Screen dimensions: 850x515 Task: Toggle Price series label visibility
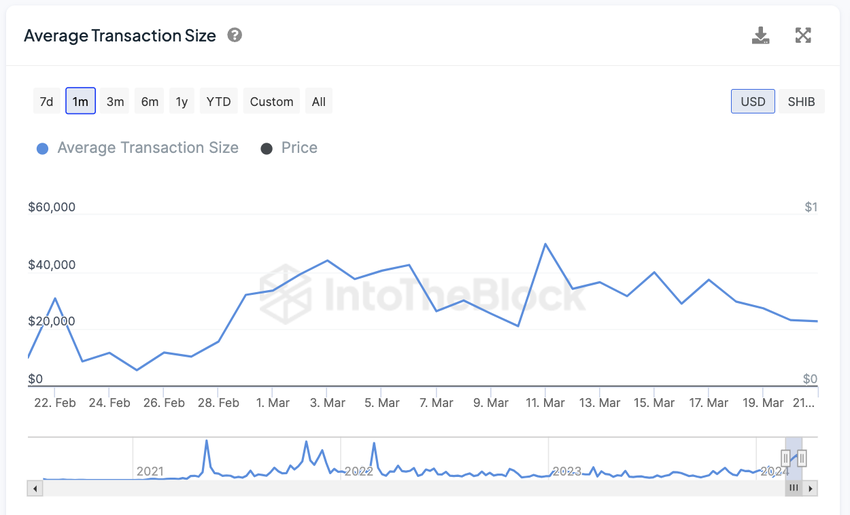[299, 148]
